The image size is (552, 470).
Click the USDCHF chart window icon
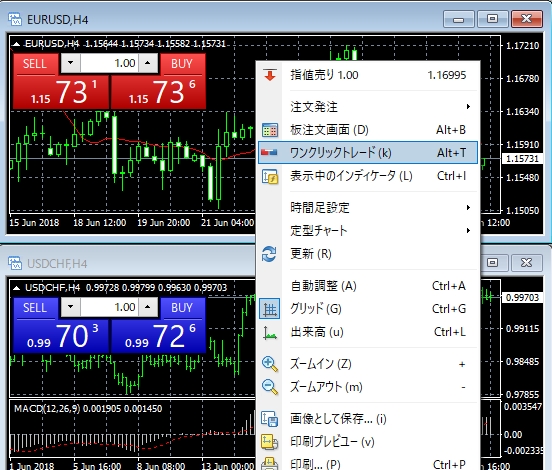[x=15, y=263]
